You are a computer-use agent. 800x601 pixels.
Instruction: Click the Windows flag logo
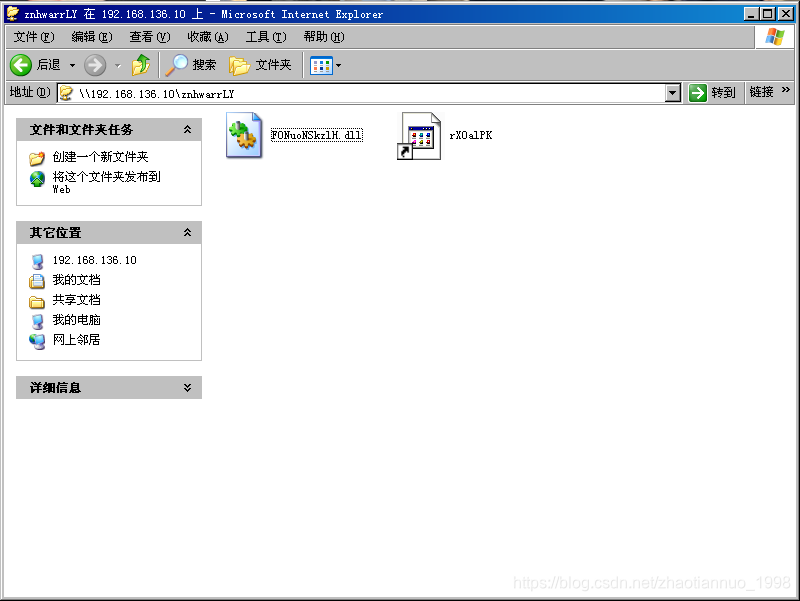pos(774,37)
